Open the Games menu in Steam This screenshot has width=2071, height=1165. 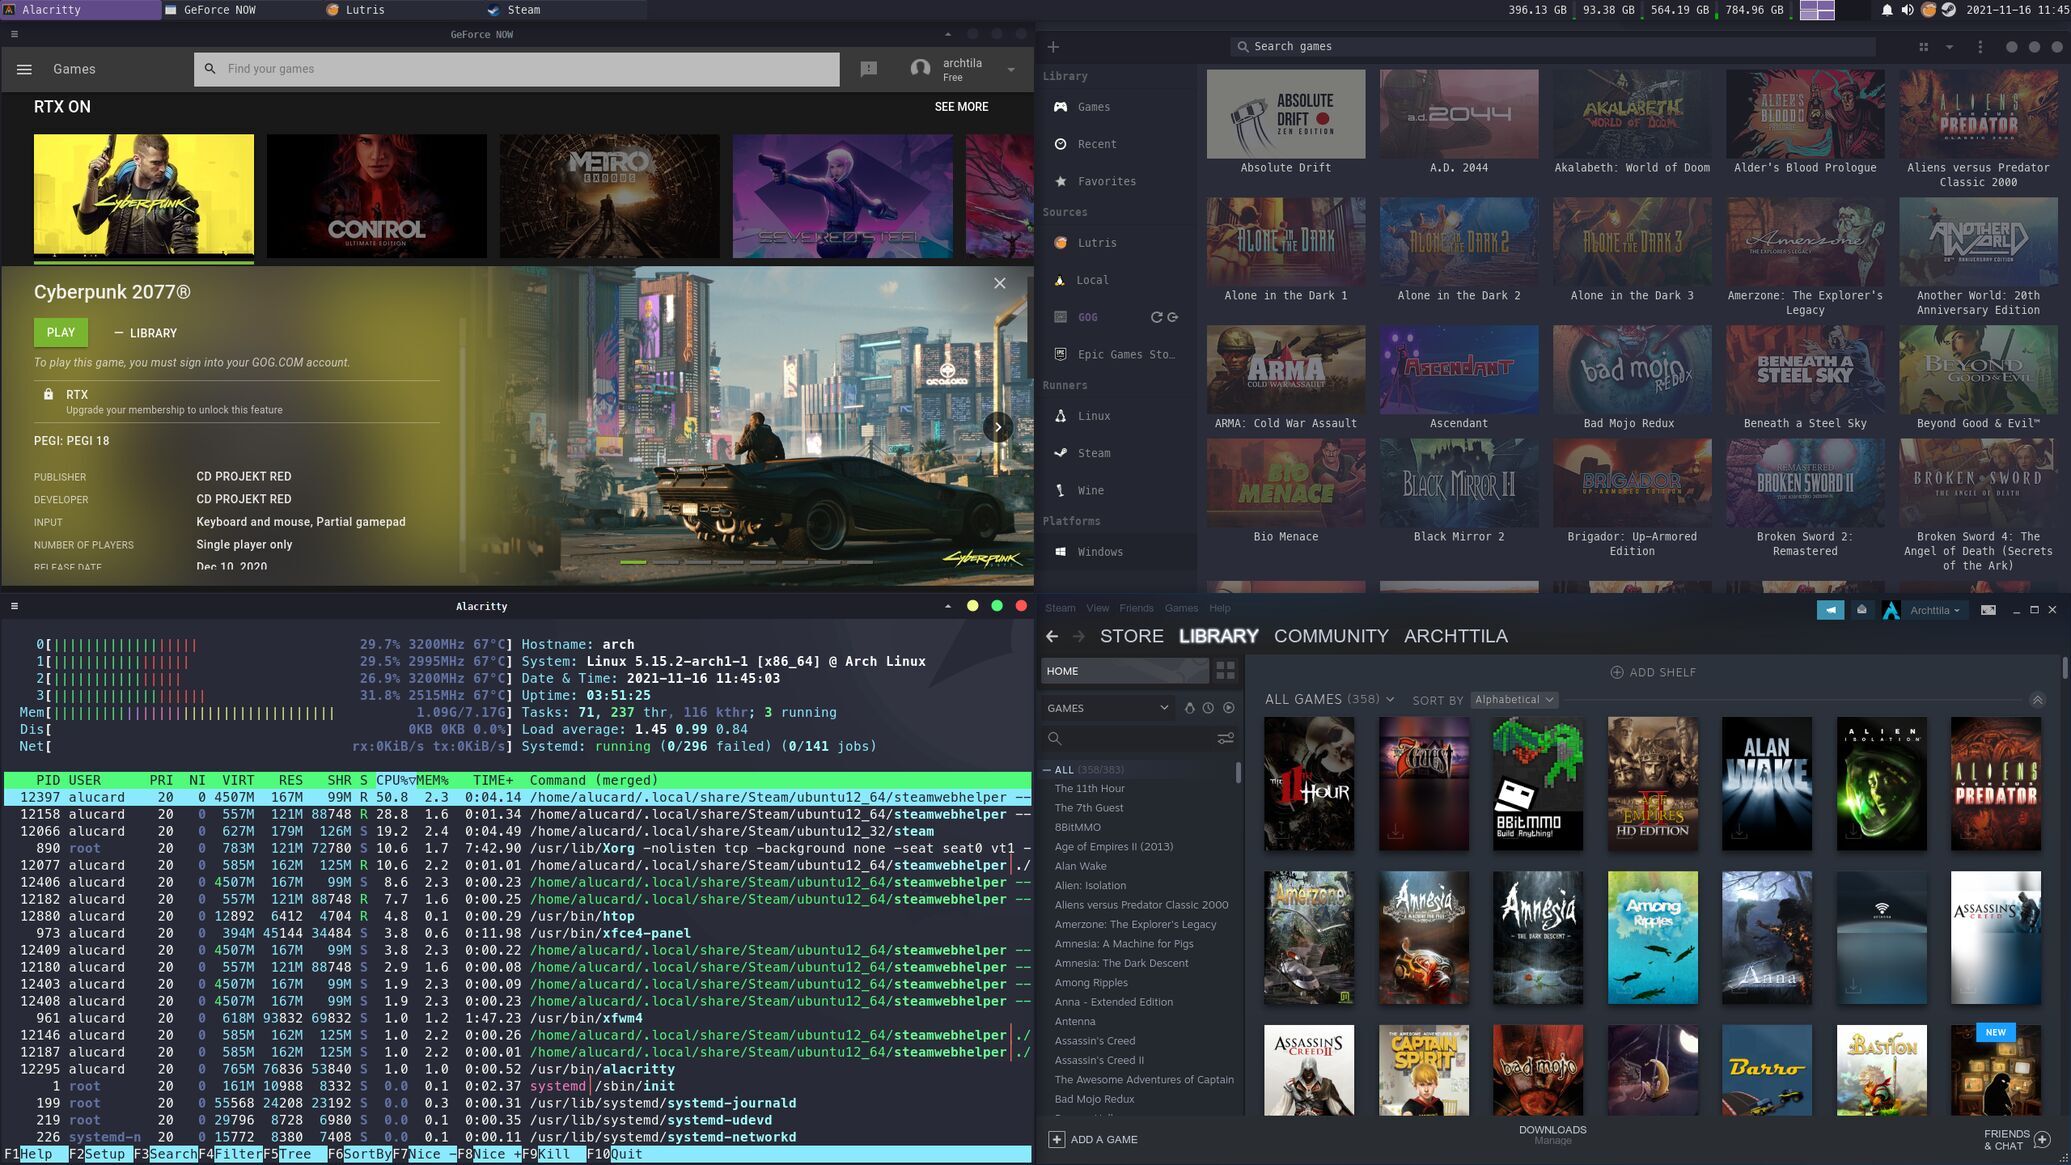[x=1181, y=608]
